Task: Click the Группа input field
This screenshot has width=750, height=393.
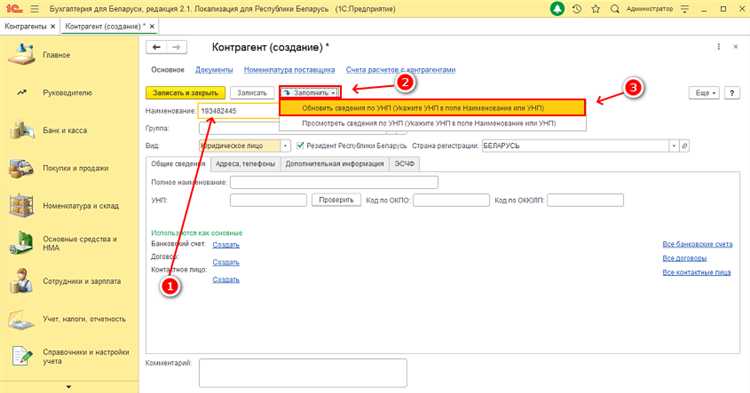Action: pos(239,129)
